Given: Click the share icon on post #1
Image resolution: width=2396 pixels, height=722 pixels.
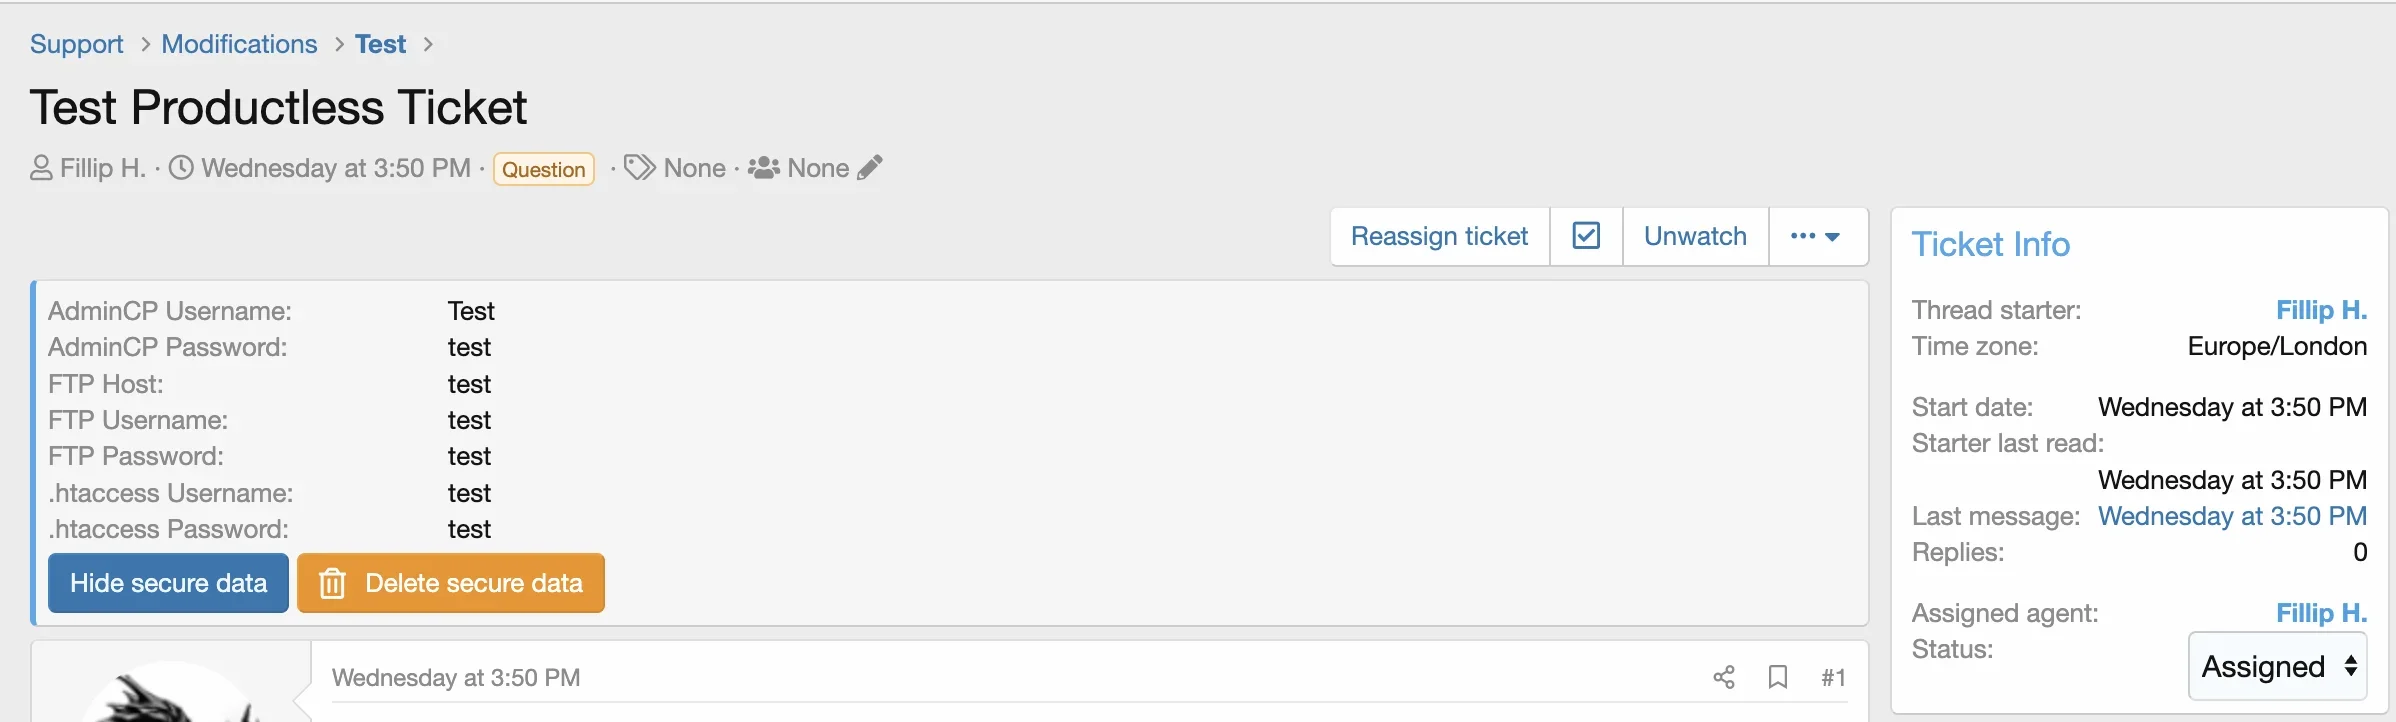Looking at the screenshot, I should point(1724,678).
